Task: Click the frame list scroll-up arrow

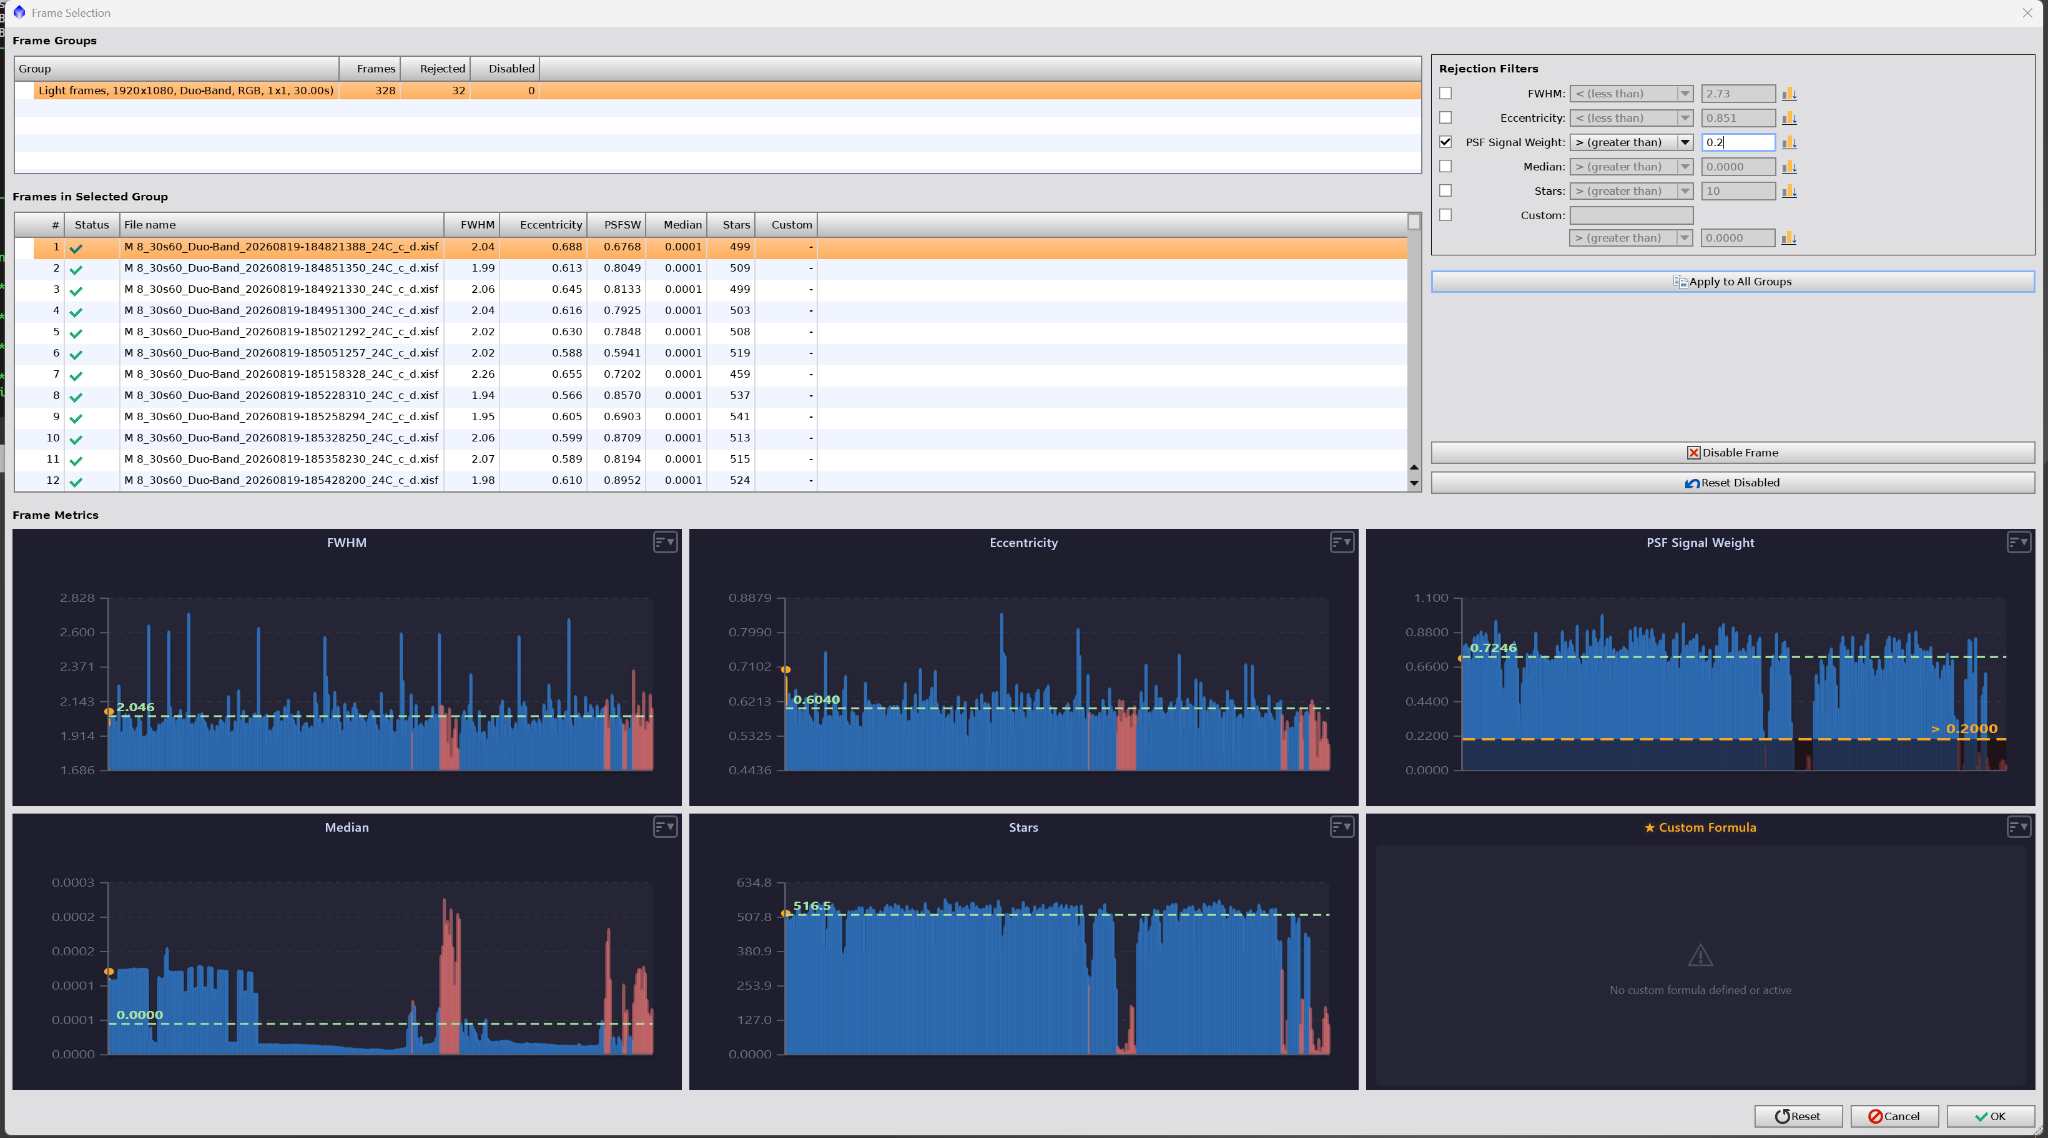Action: pyautogui.click(x=1414, y=468)
